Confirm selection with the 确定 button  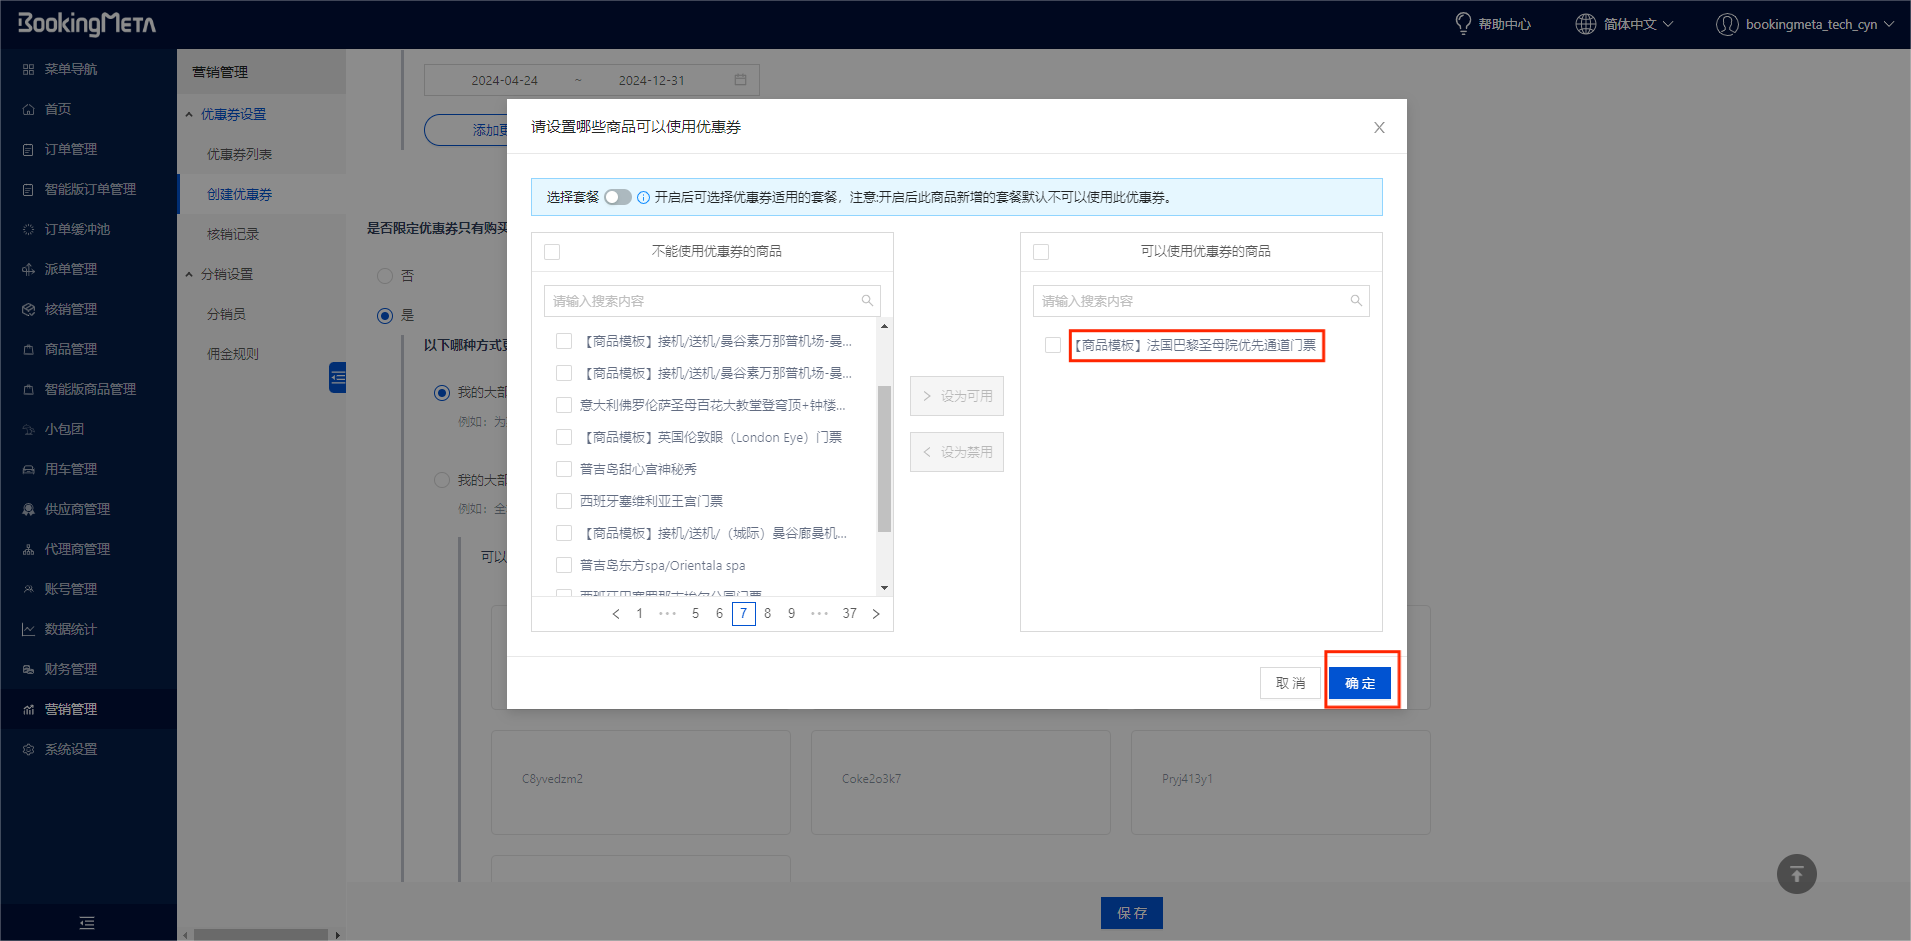click(x=1359, y=683)
